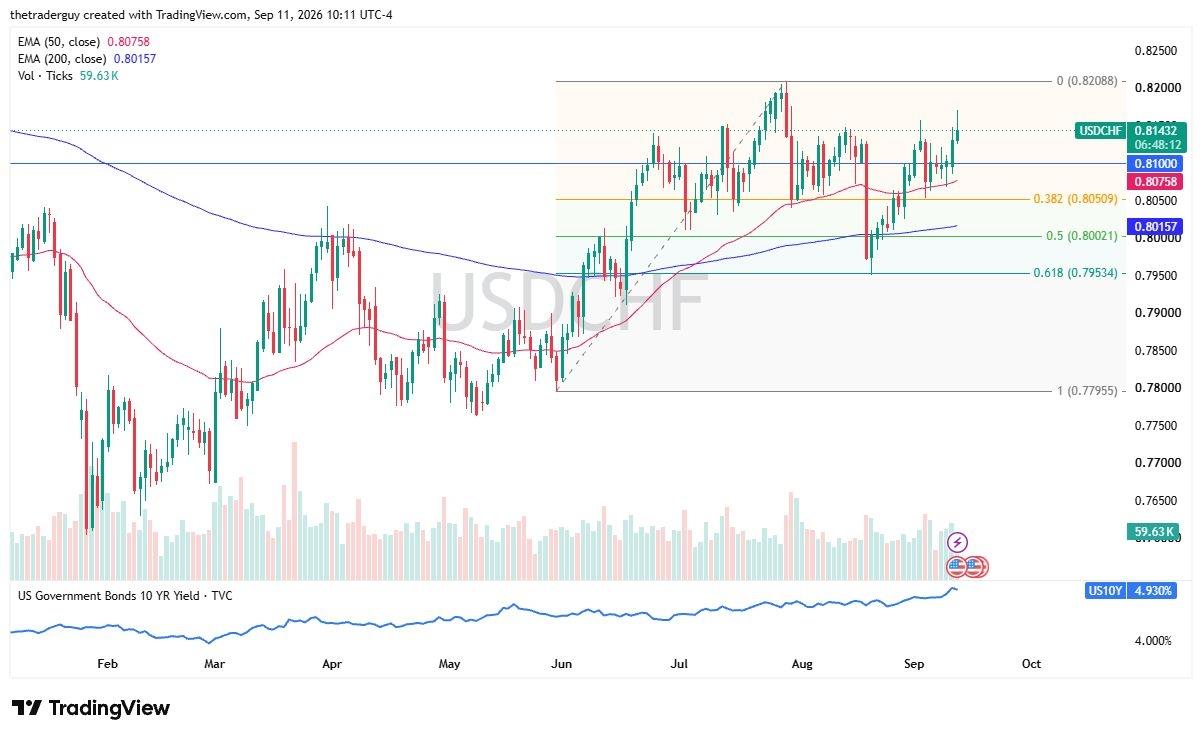Select the EMA (200, close) indicator legend
This screenshot has height=738, width=1202.
point(87,59)
